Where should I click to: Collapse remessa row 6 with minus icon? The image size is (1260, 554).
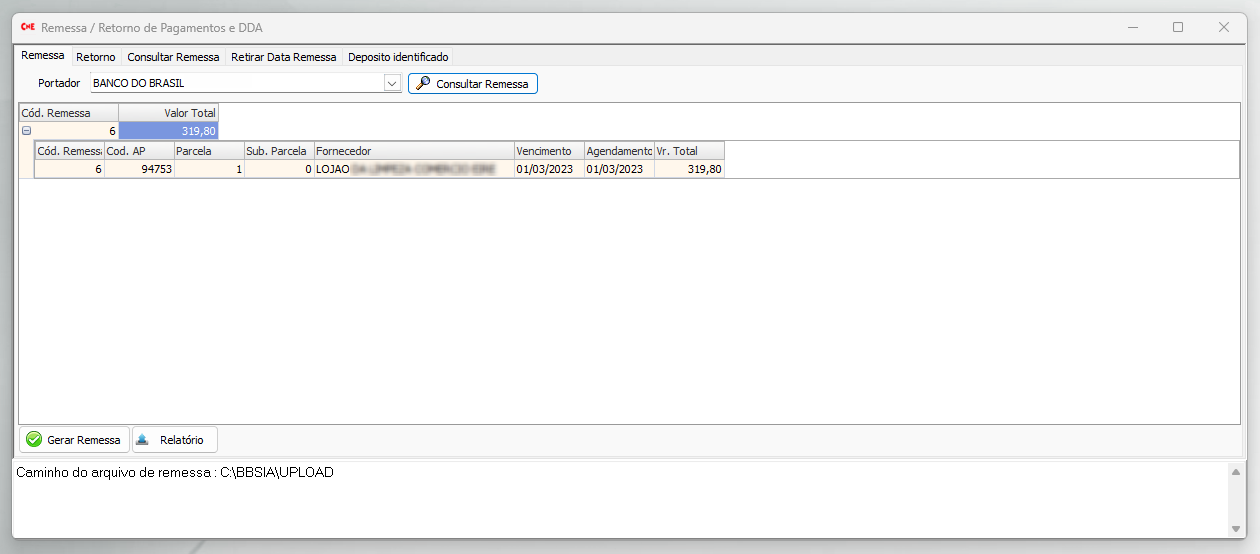(x=27, y=131)
